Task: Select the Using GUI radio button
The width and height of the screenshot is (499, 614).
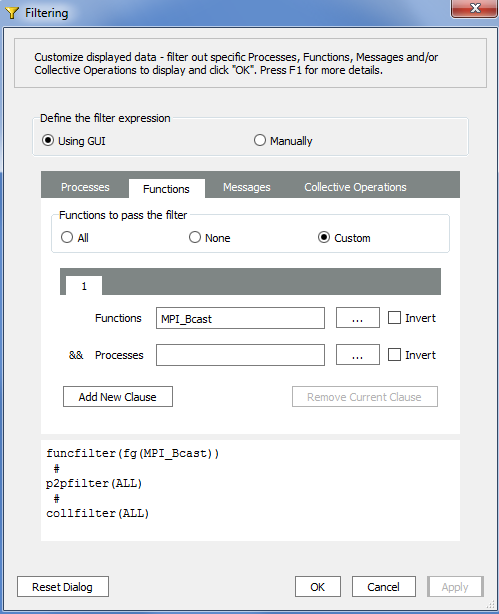Action: point(48,140)
